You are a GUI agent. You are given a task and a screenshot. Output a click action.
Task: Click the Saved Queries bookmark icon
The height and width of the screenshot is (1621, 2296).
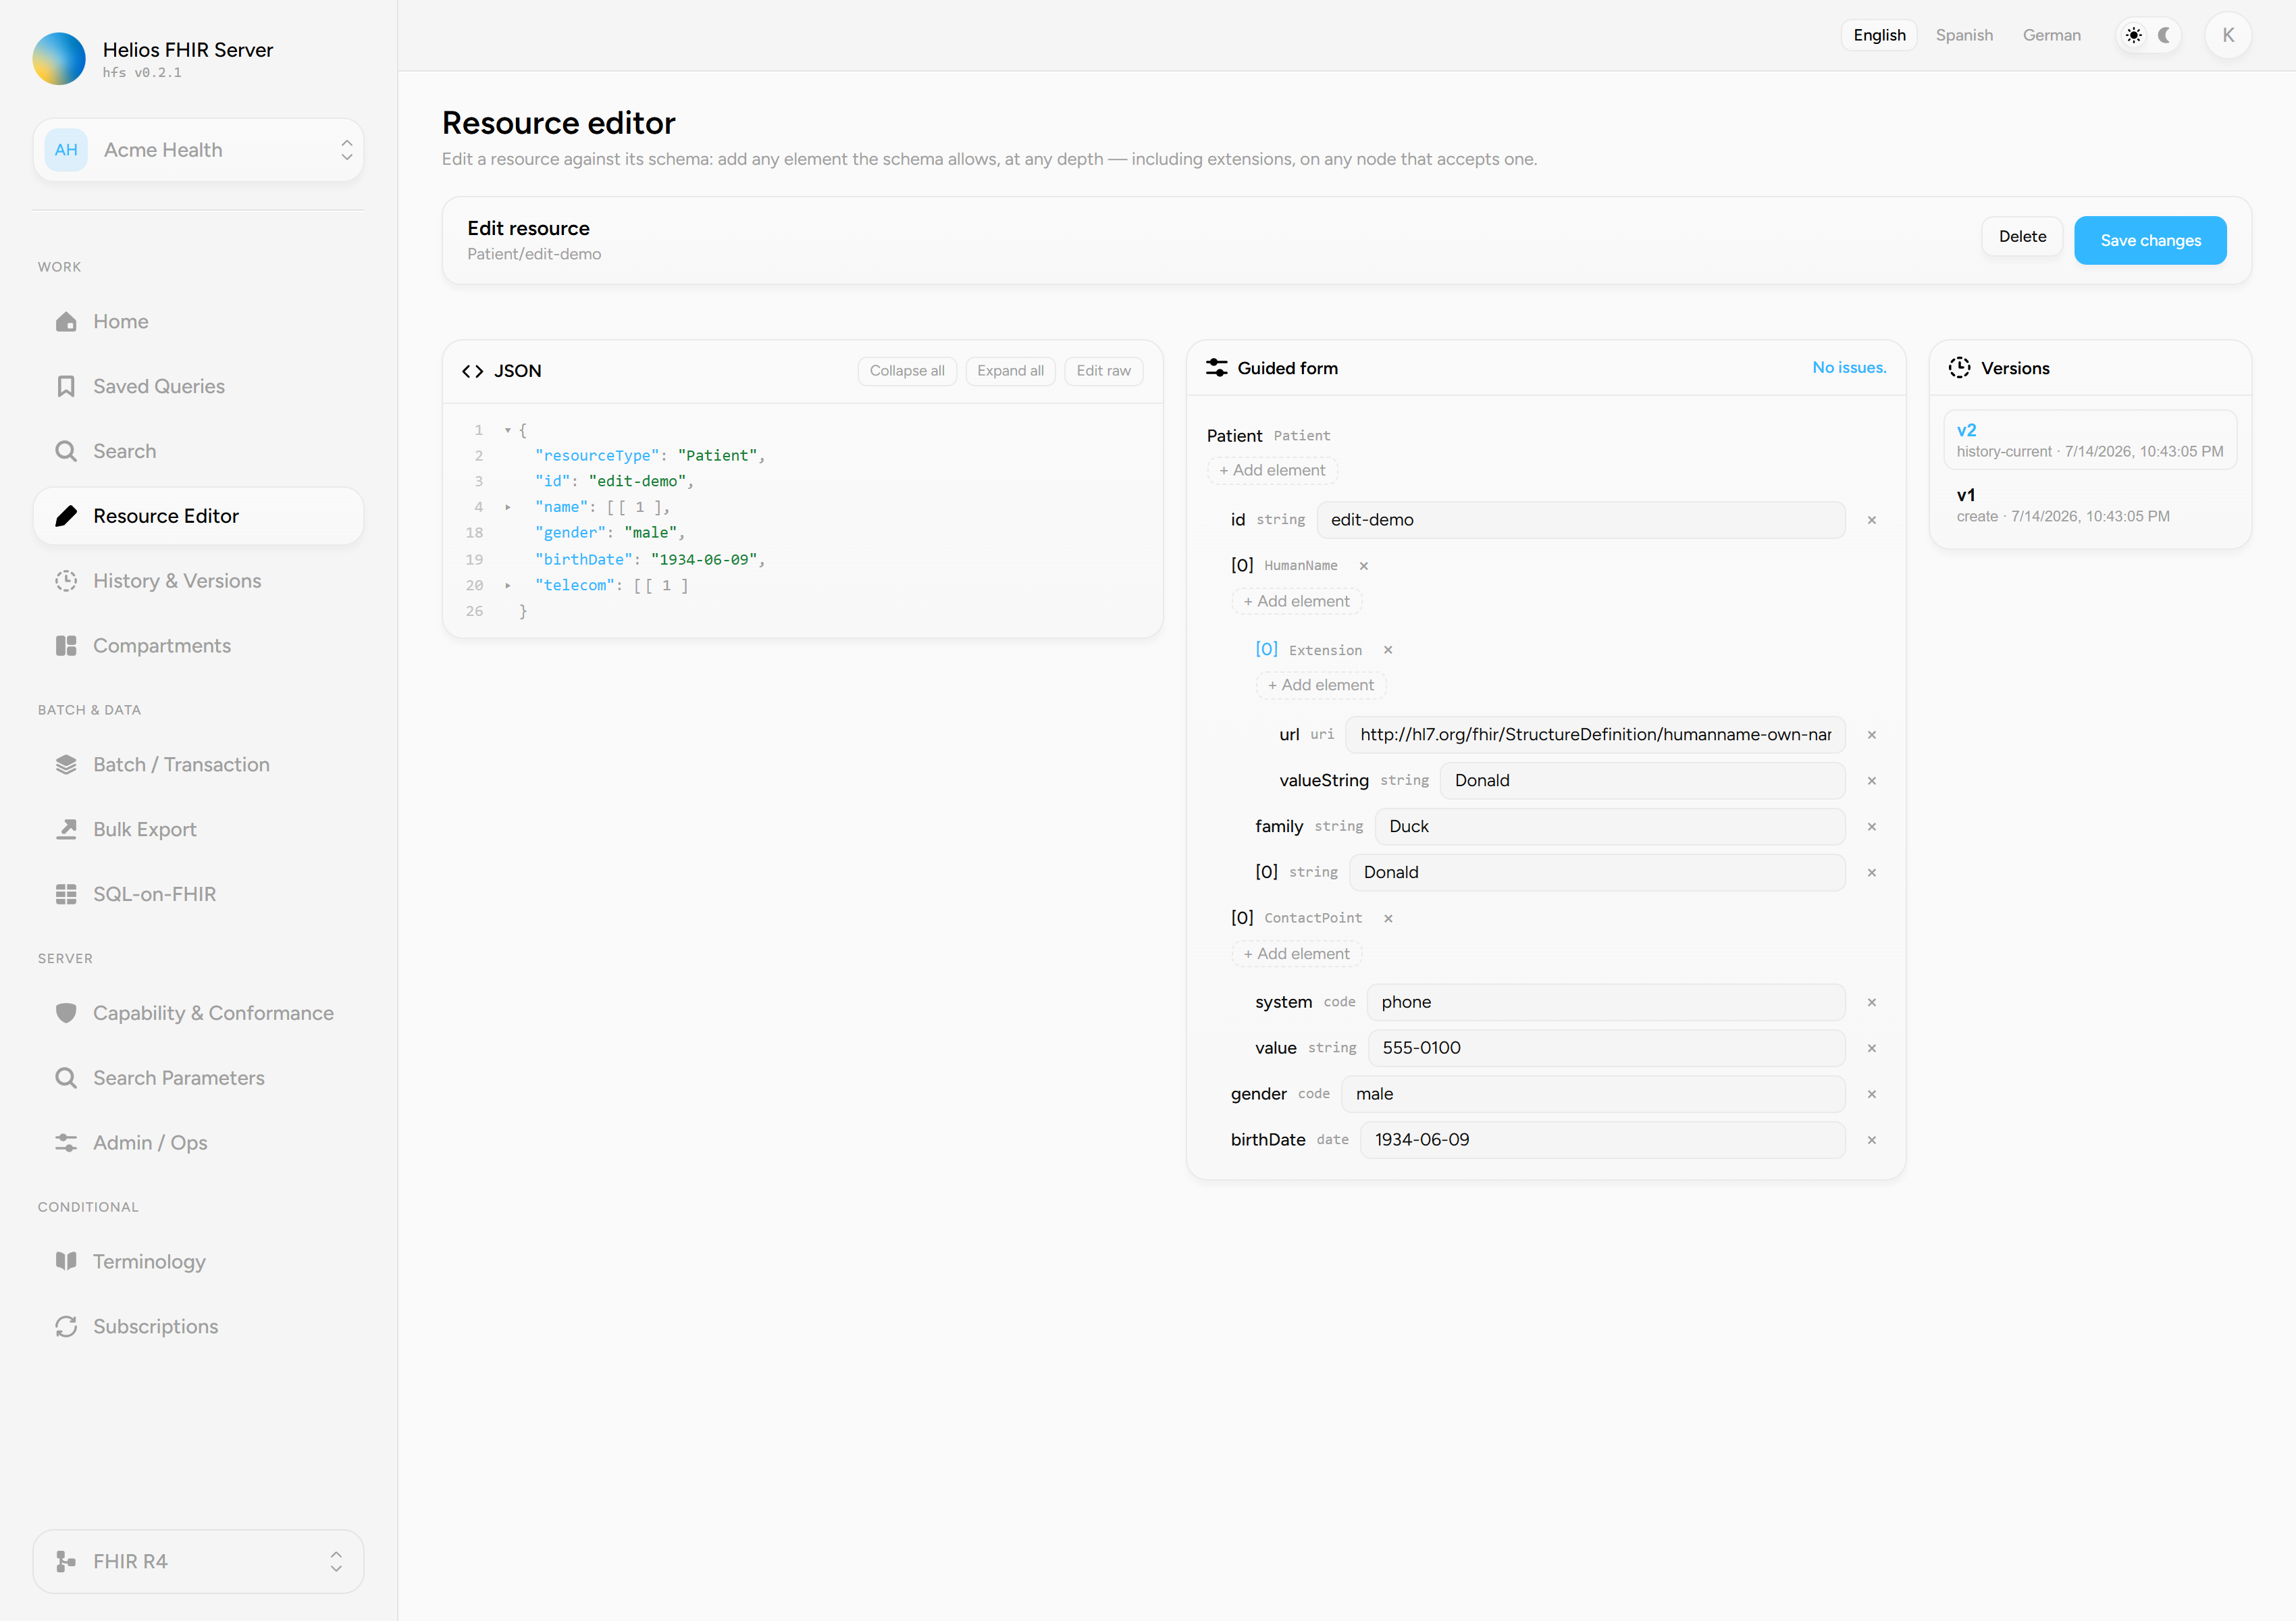tap(66, 386)
